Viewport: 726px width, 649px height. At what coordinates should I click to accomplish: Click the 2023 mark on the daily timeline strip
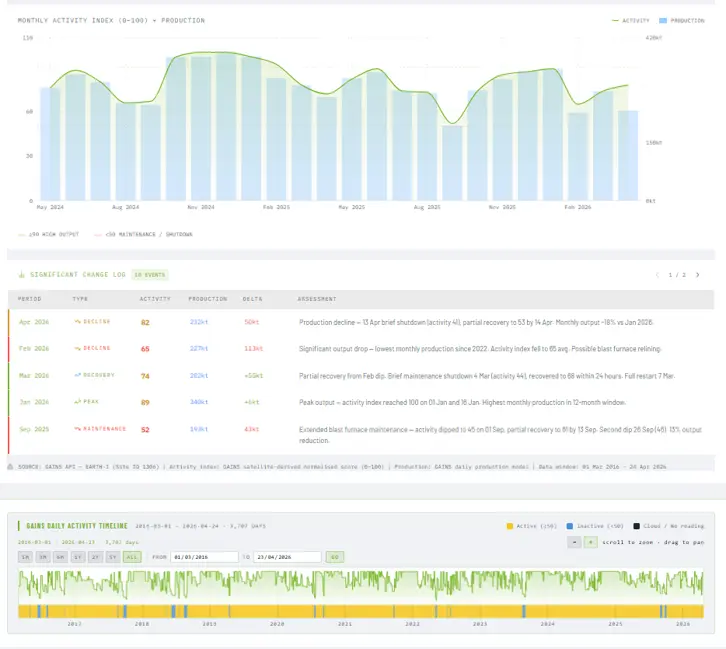click(480, 624)
